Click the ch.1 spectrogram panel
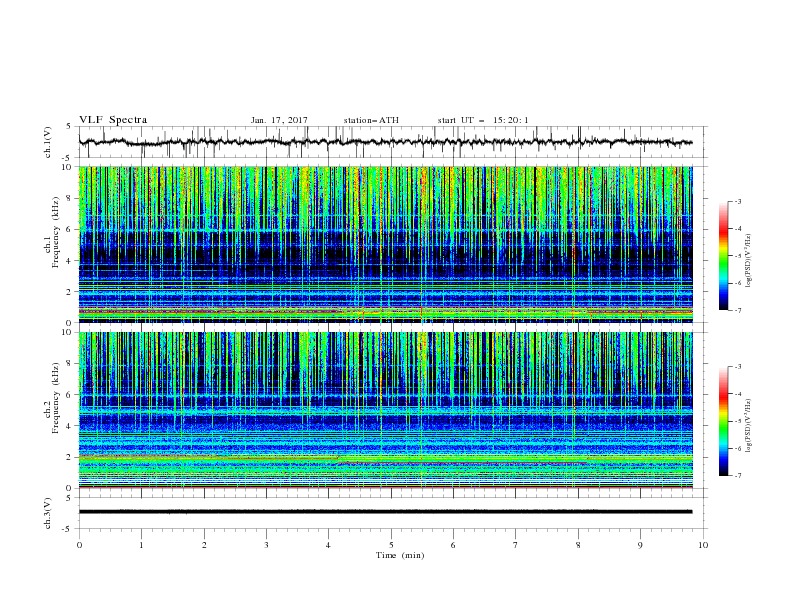Screen dimensions: 792x612 tap(385, 244)
